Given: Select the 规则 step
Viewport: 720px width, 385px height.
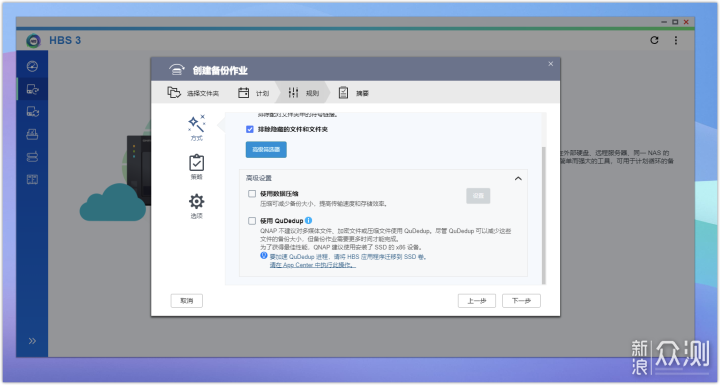Looking at the screenshot, I should point(303,93).
